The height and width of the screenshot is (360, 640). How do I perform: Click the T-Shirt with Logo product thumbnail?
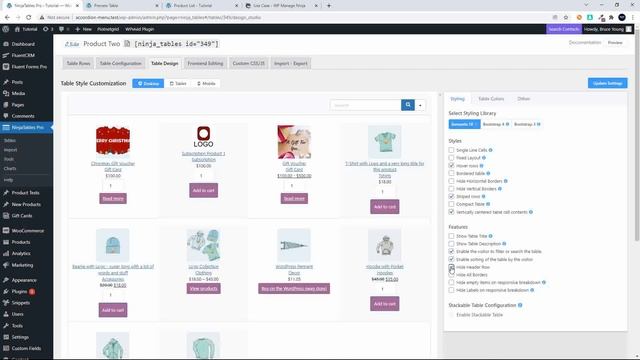[x=384, y=141]
